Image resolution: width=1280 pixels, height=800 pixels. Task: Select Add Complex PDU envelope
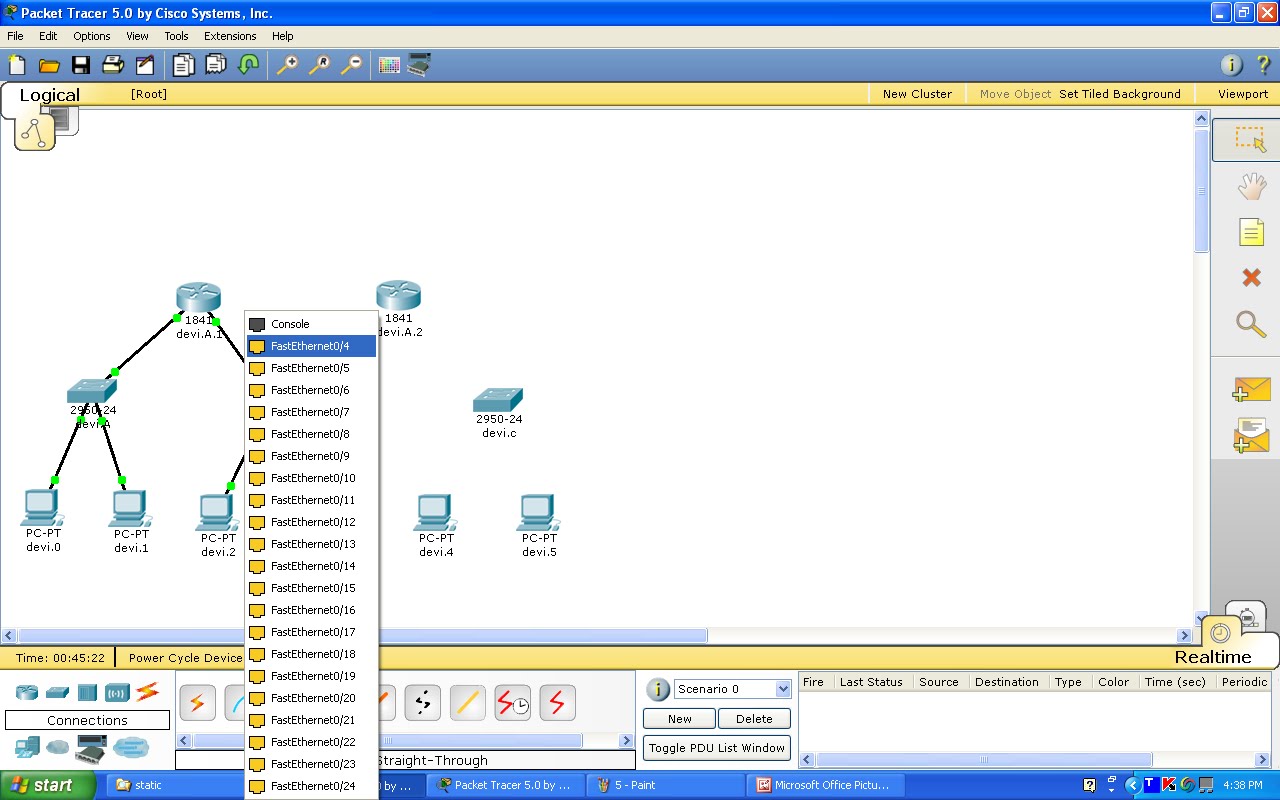coord(1251,435)
